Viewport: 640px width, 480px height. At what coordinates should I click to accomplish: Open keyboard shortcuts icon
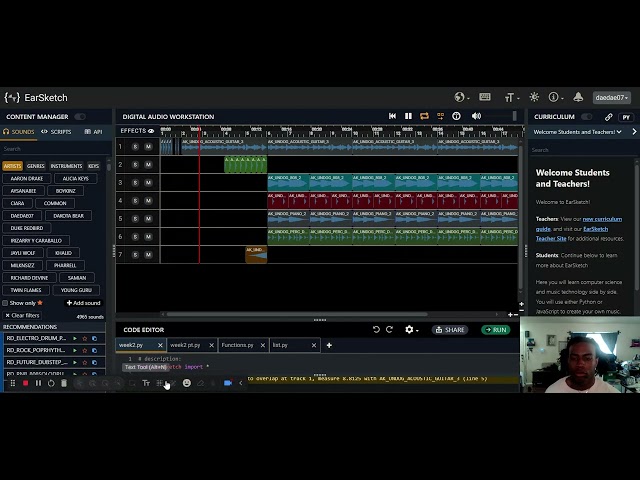[485, 97]
